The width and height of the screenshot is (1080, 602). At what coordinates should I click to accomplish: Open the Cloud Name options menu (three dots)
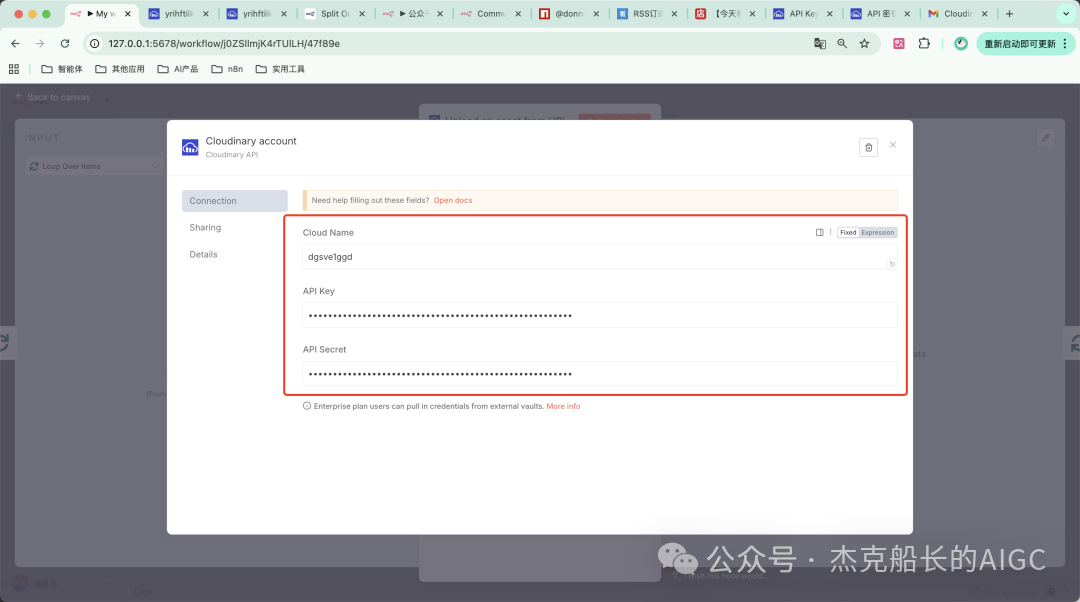[x=830, y=232]
